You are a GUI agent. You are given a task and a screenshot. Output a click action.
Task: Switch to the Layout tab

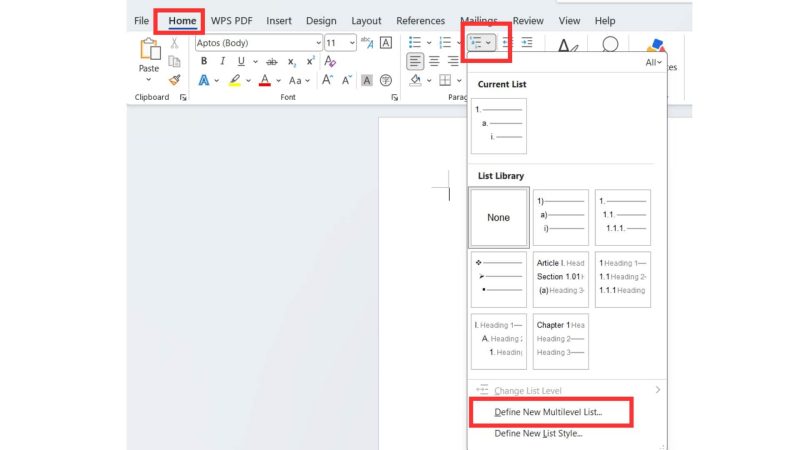[x=366, y=21]
